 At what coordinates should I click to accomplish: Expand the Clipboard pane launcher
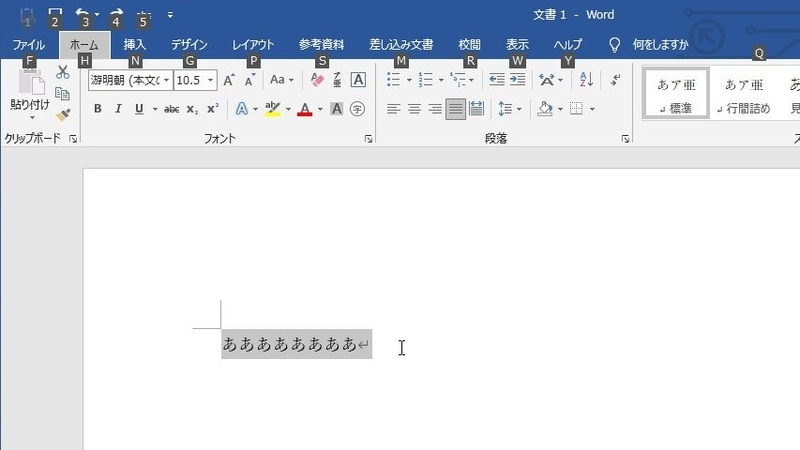click(73, 139)
